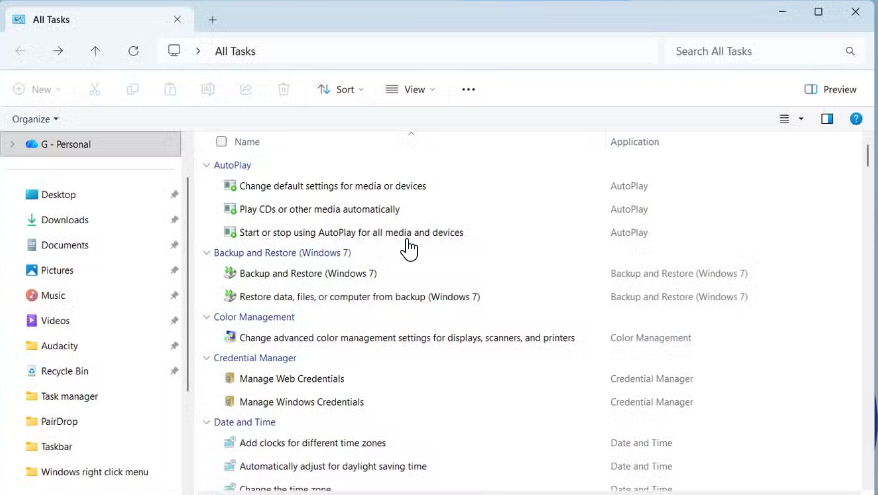The width and height of the screenshot is (878, 495).
Task: Click the Preview button
Action: click(x=830, y=89)
